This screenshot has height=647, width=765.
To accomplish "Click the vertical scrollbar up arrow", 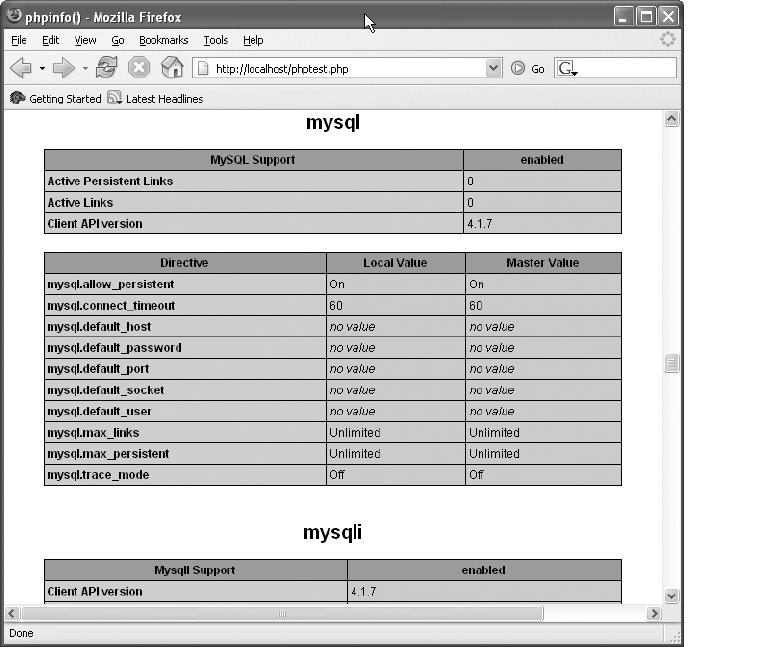I will [671, 119].
